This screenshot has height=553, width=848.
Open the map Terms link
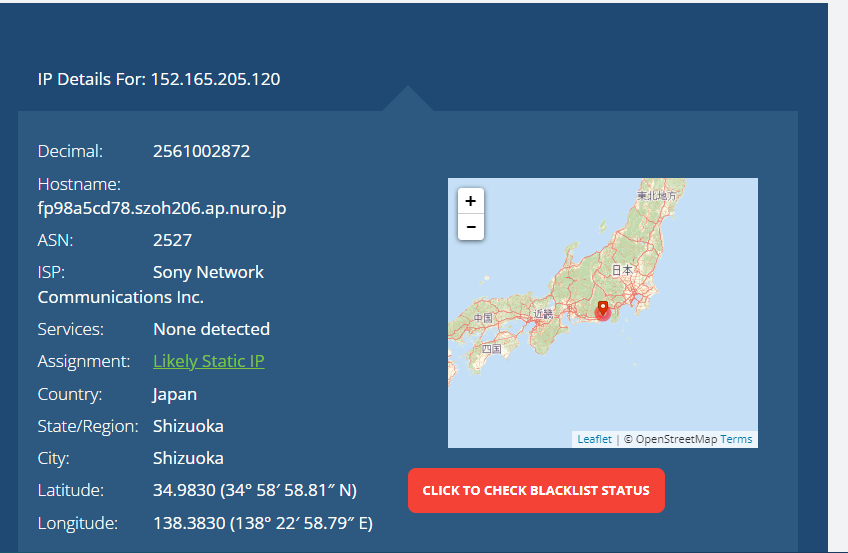(736, 439)
